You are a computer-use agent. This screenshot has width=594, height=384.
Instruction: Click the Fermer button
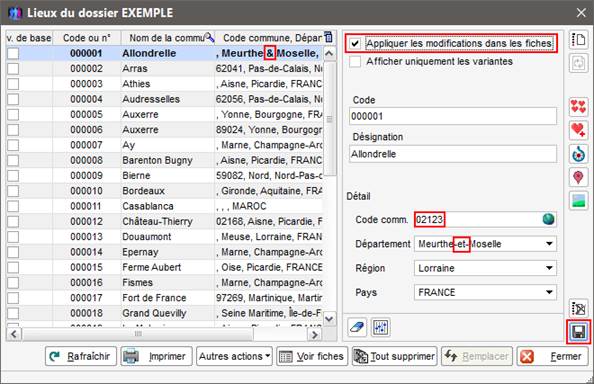[552, 356]
